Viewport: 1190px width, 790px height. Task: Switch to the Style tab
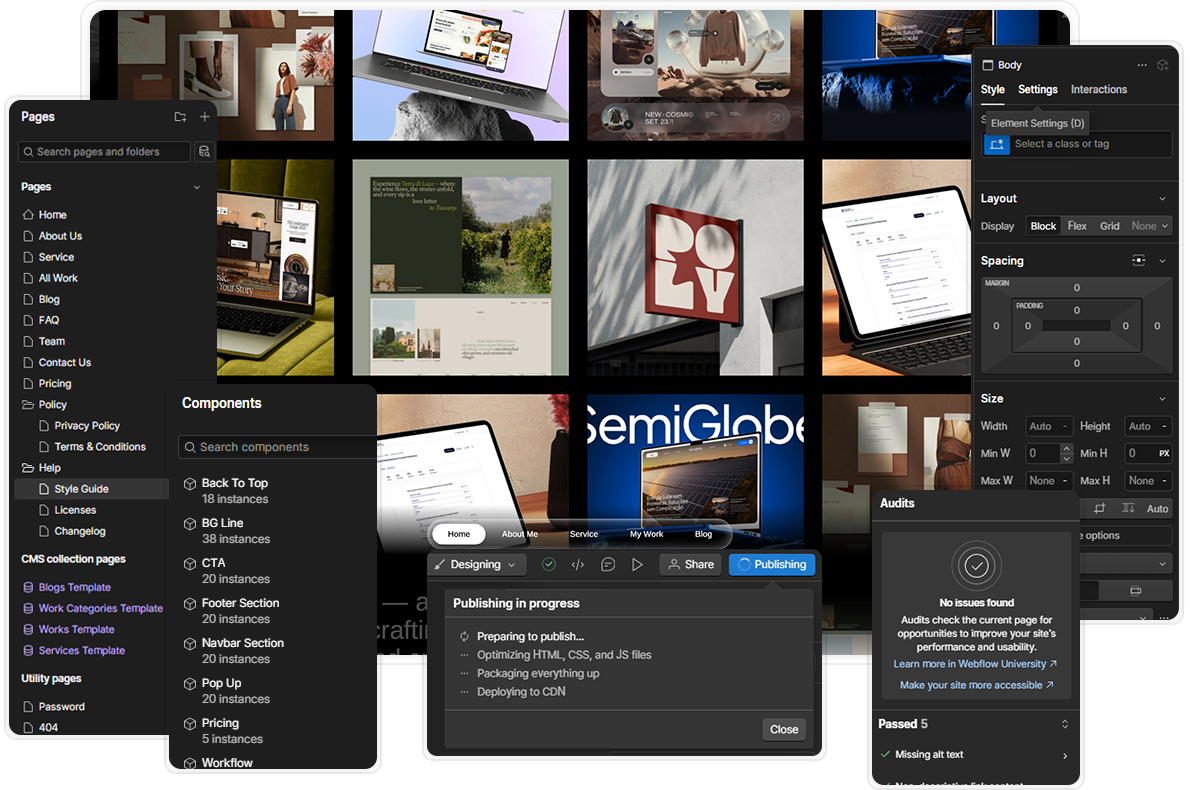(x=992, y=90)
